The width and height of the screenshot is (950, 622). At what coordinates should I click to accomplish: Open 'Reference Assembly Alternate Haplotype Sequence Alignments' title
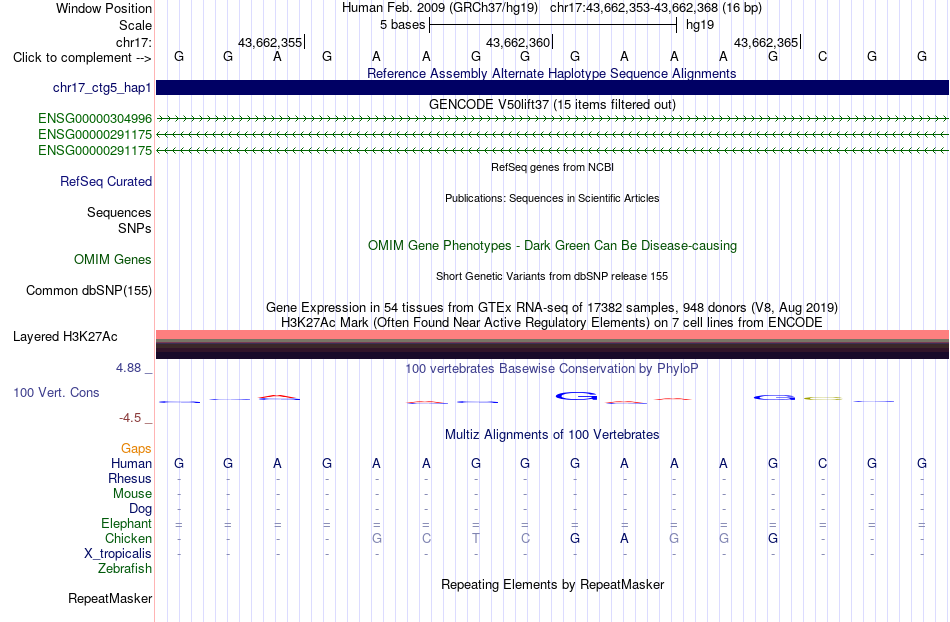[x=551, y=73]
